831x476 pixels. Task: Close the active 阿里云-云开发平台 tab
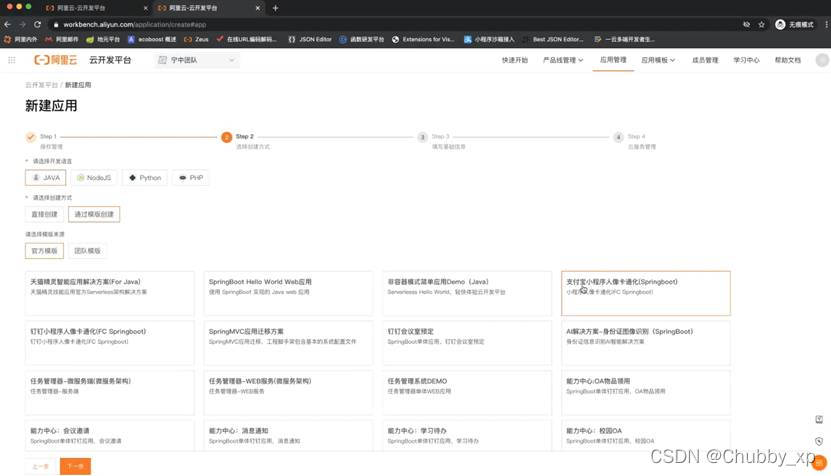click(258, 8)
